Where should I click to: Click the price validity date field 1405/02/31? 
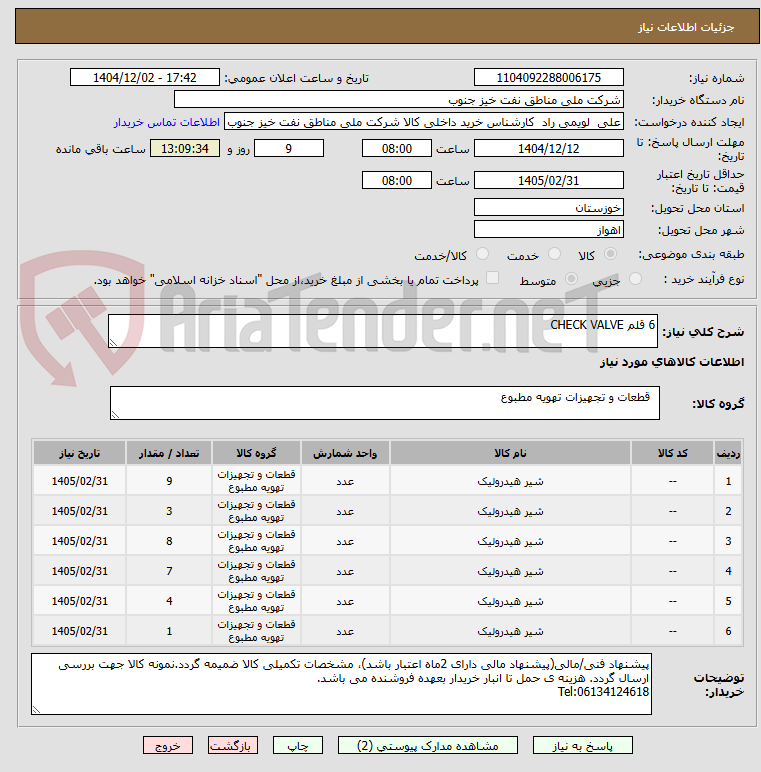(x=549, y=180)
